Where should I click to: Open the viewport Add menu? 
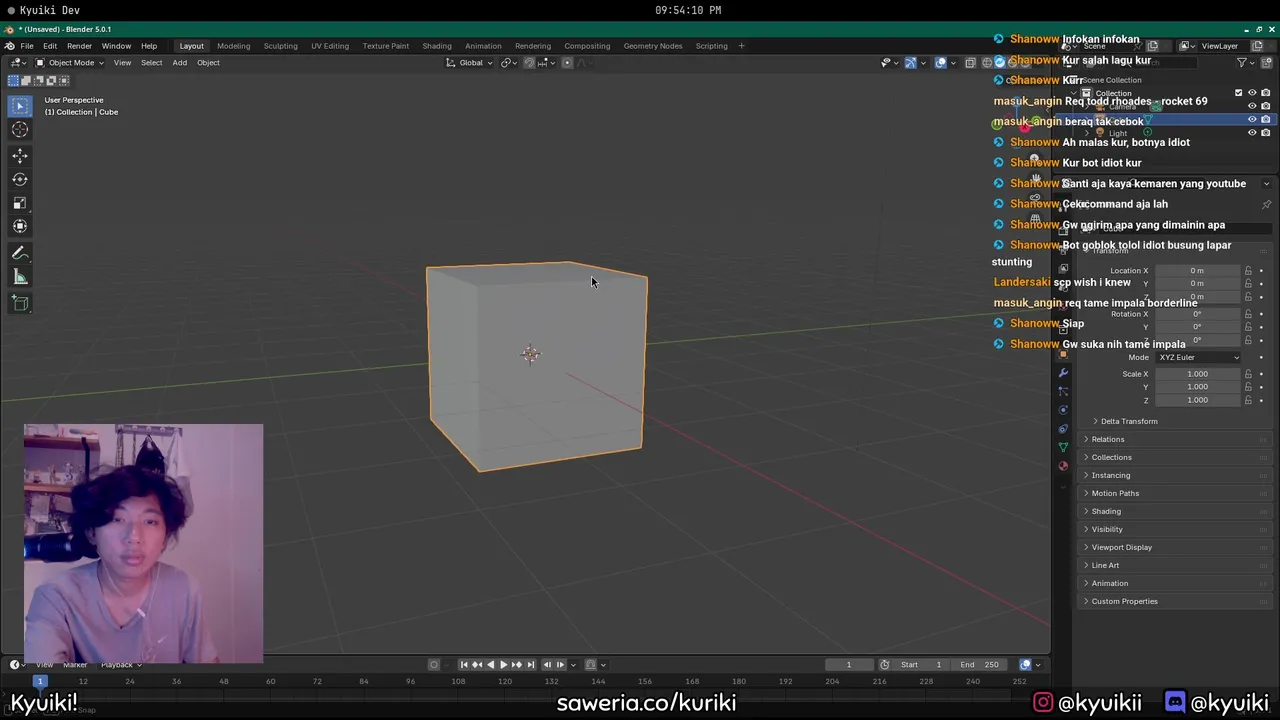point(179,62)
